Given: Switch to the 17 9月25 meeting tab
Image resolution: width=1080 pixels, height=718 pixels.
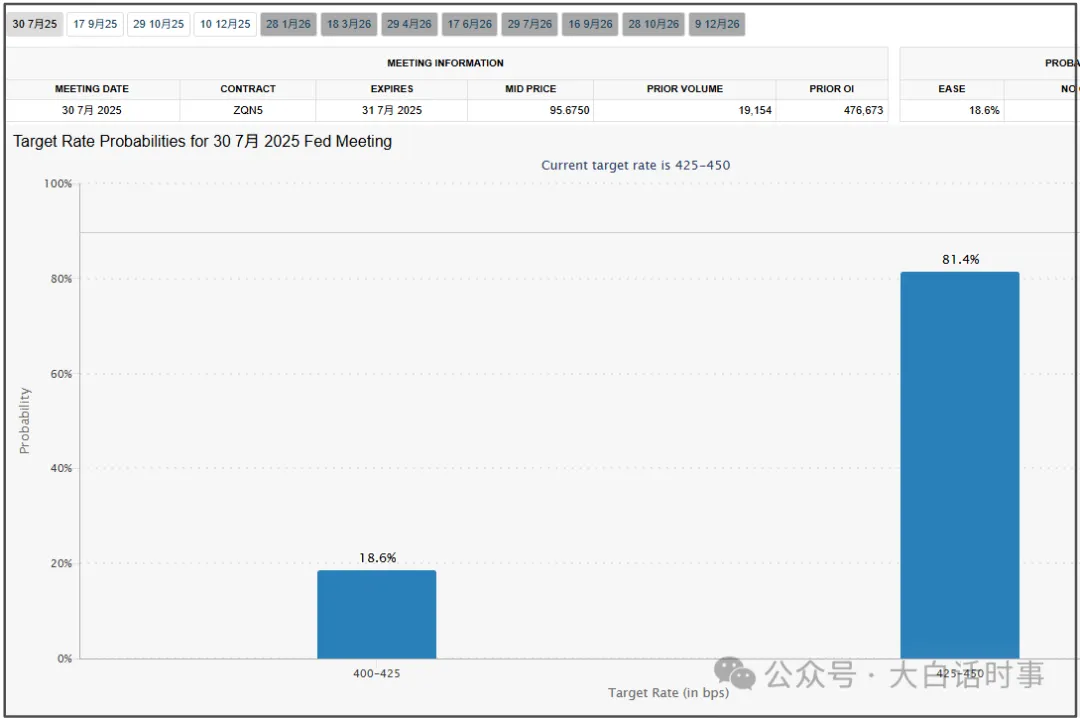Looking at the screenshot, I should [x=95, y=24].
